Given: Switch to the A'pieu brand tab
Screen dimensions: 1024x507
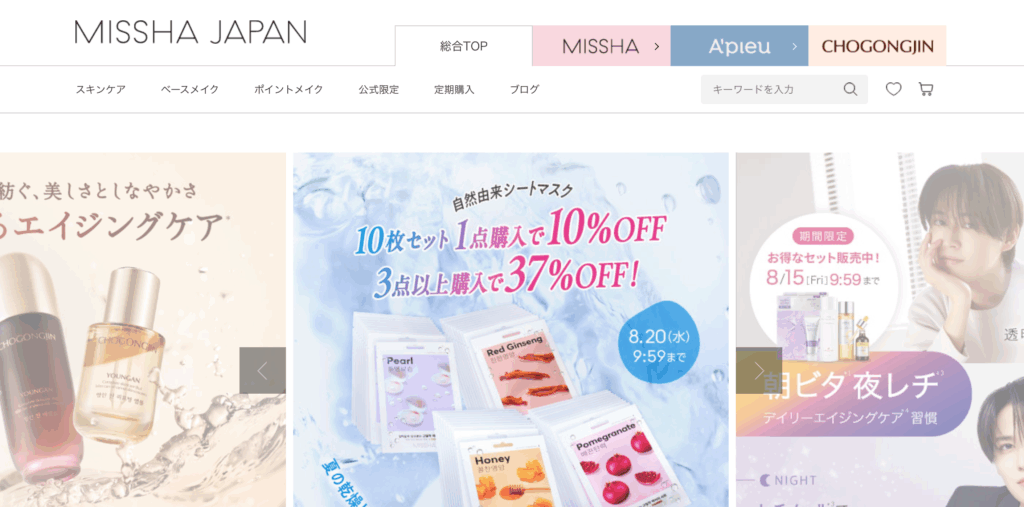Looking at the screenshot, I should tap(739, 46).
